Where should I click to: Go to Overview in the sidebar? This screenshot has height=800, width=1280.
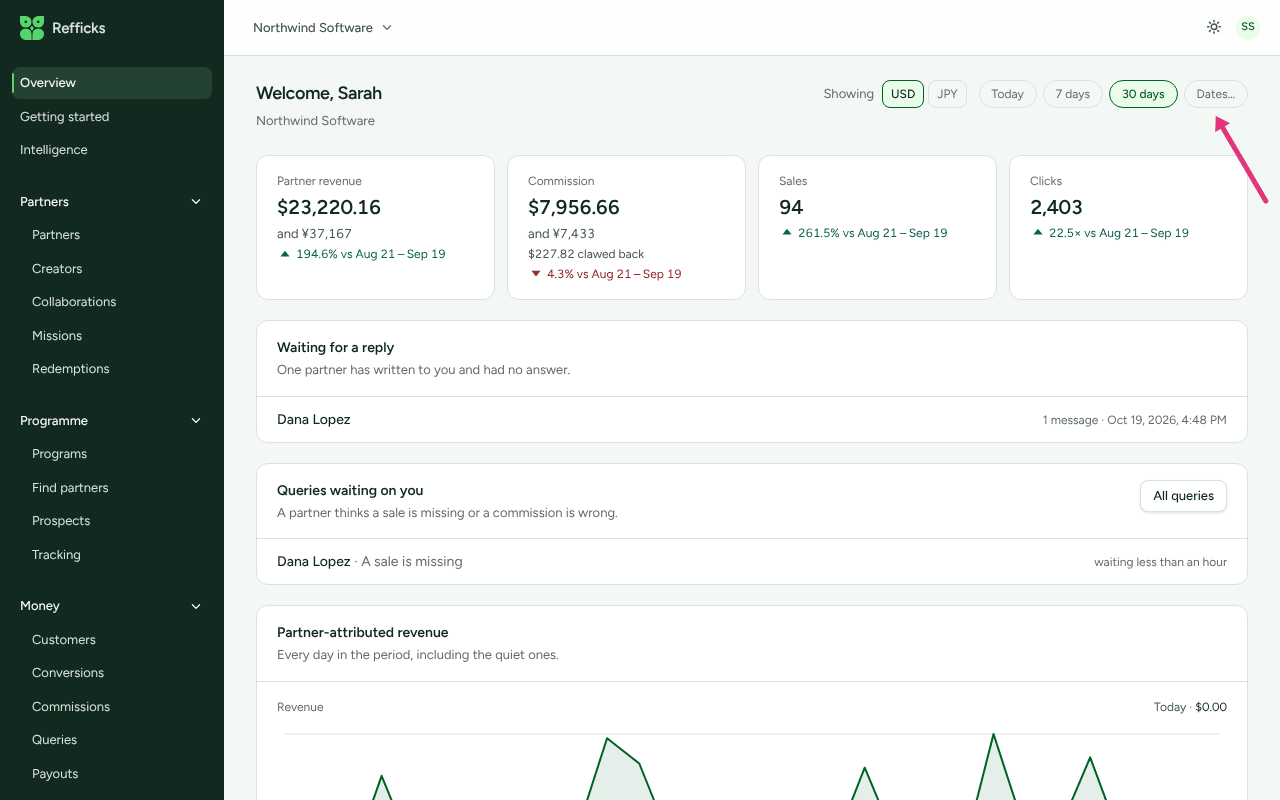point(112,83)
